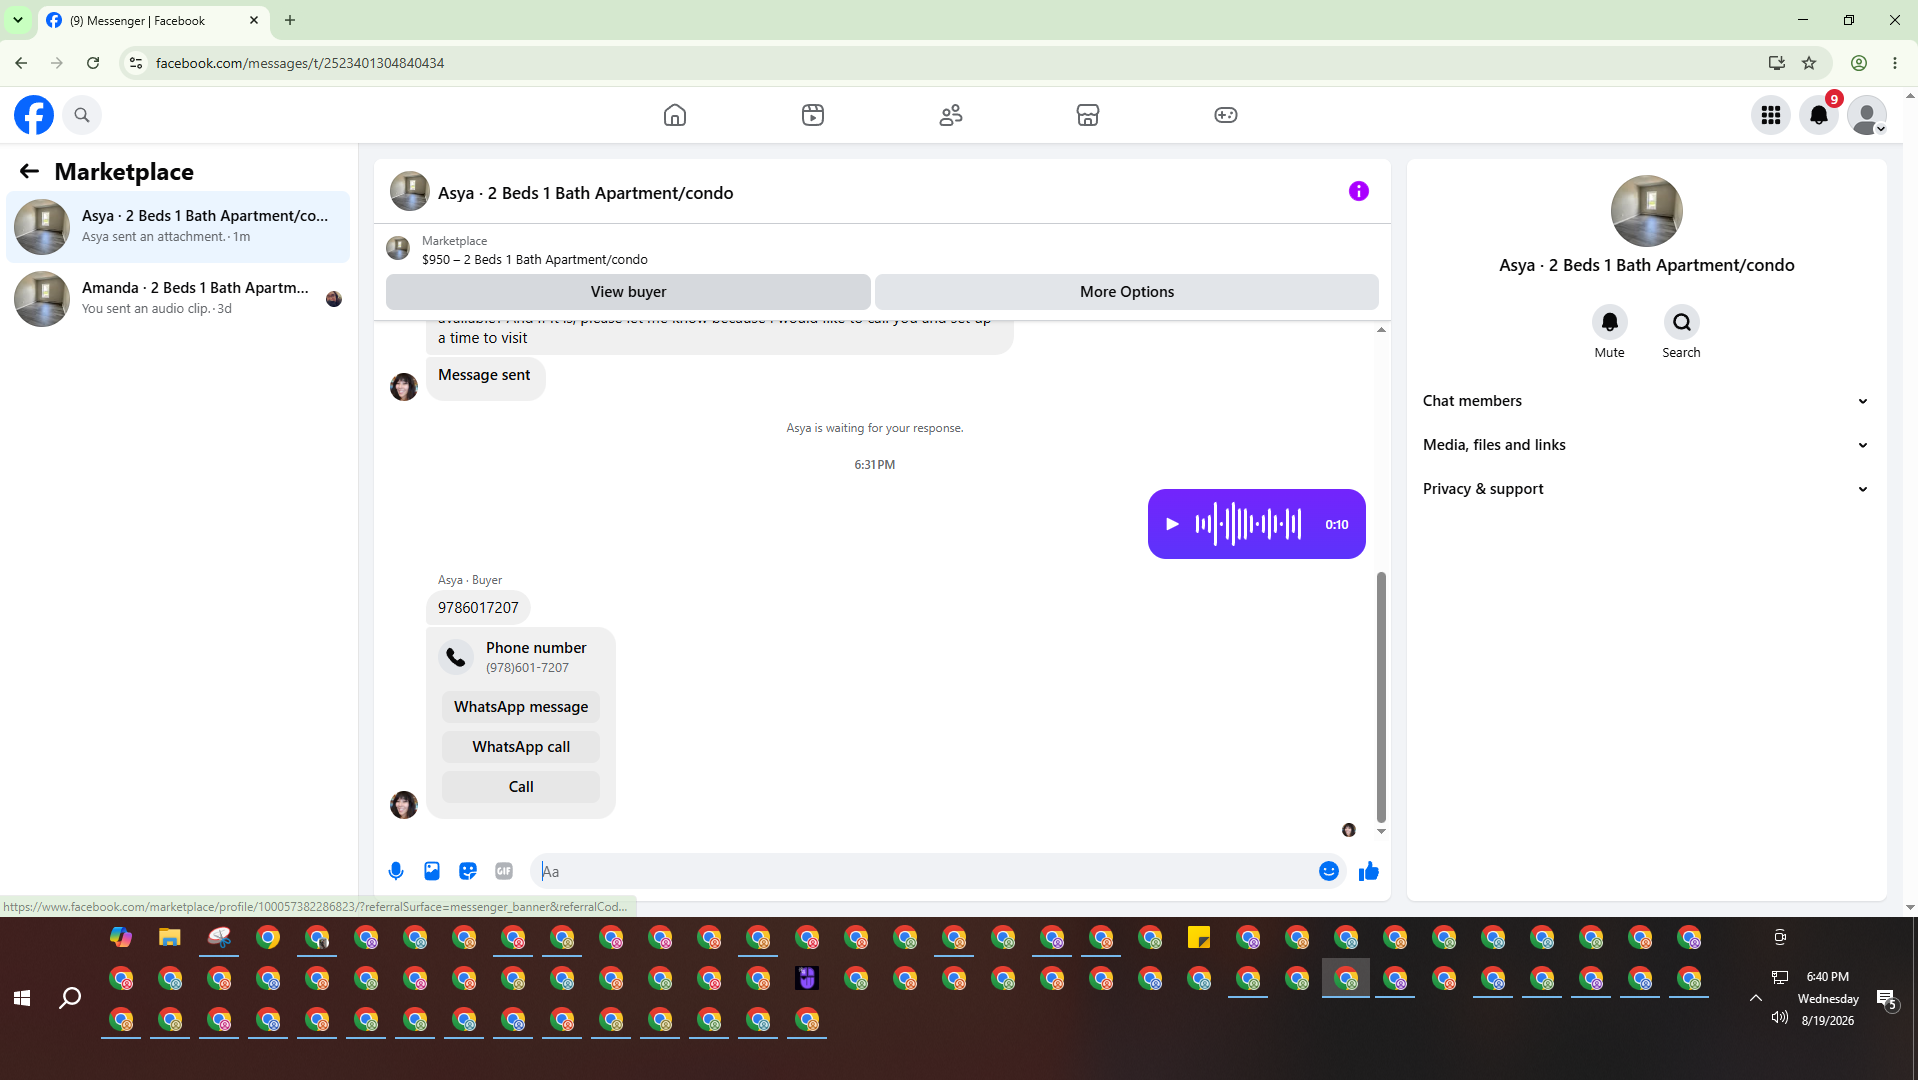The height and width of the screenshot is (1080, 1918).
Task: Open a new browser tab
Action: [290, 20]
